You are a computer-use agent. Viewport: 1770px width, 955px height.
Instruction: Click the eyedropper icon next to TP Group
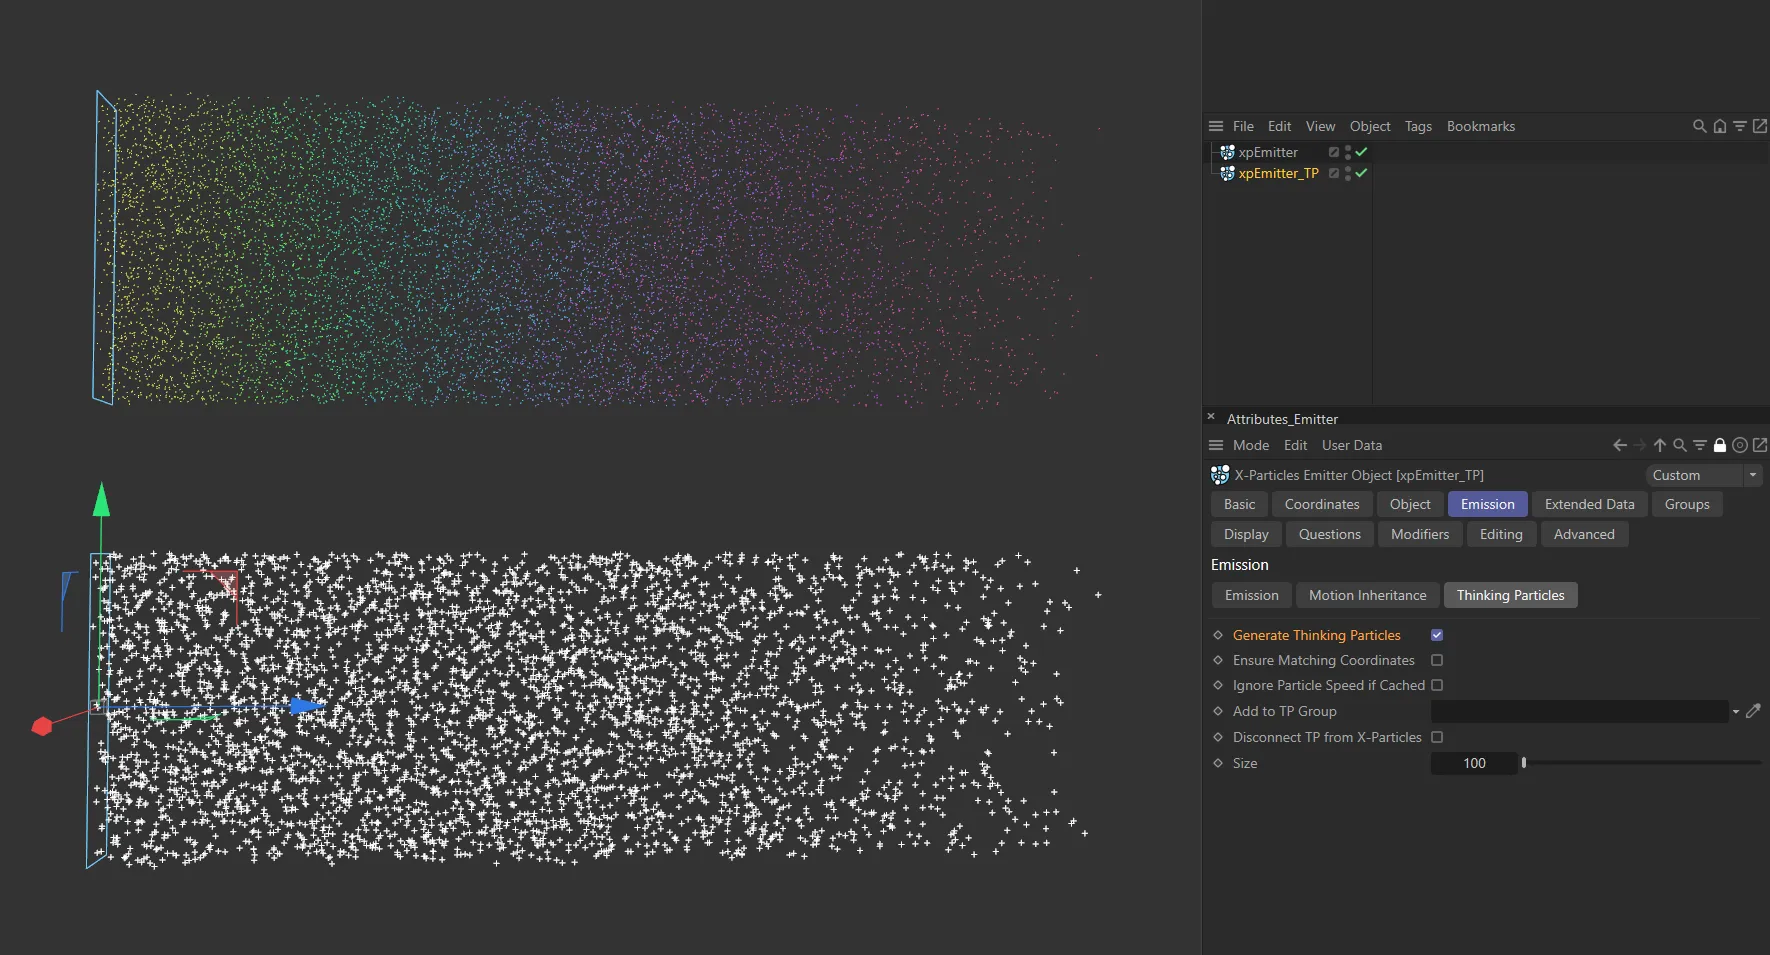1753,711
